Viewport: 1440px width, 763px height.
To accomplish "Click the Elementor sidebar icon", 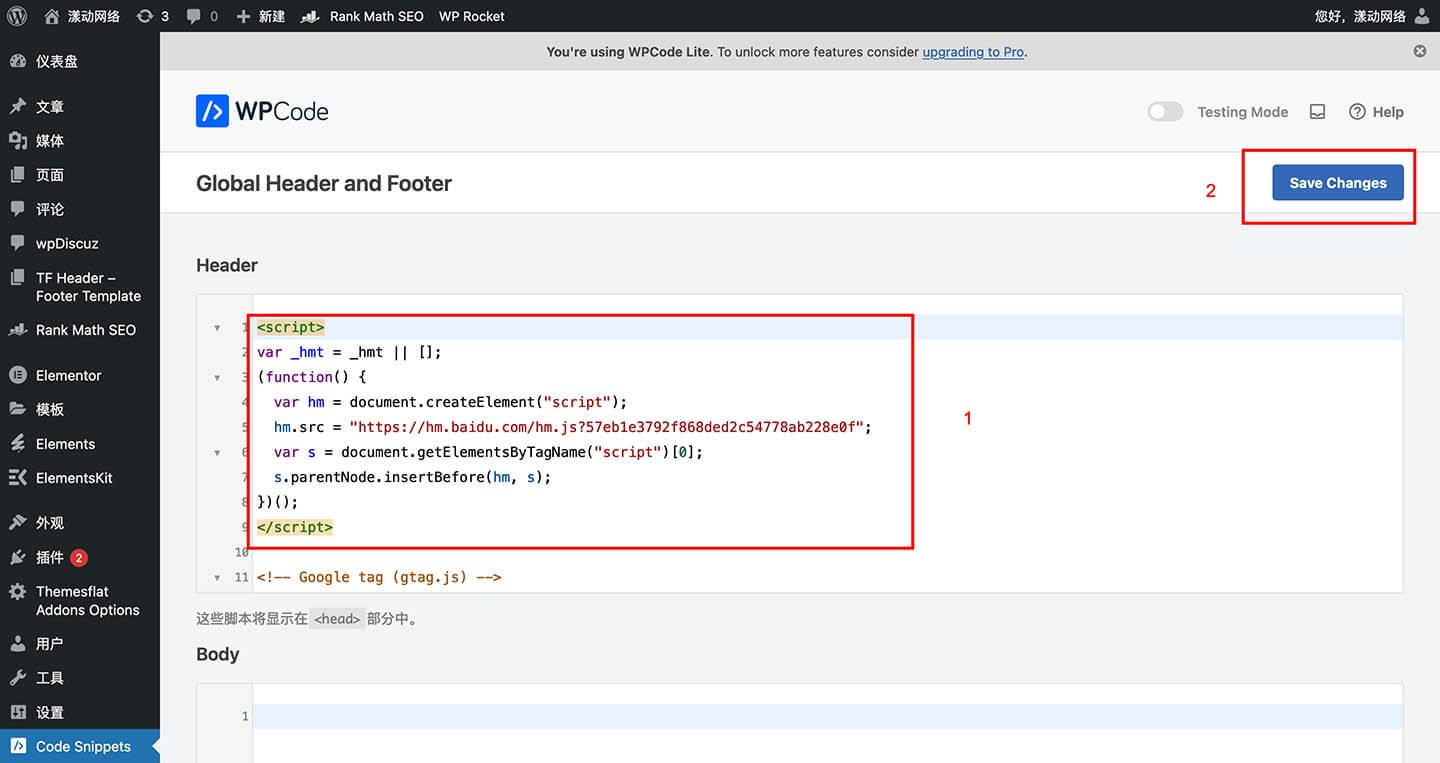I will click(x=18, y=375).
